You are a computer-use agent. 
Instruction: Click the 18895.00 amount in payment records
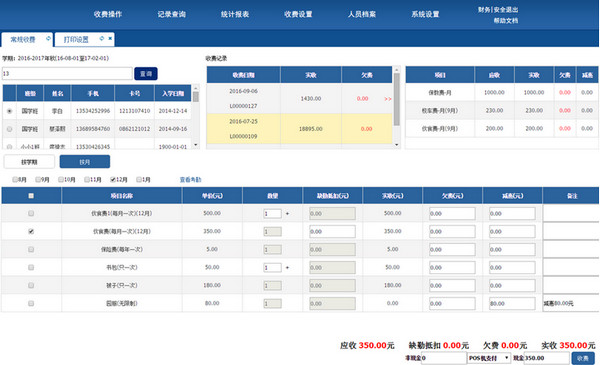[x=311, y=129]
